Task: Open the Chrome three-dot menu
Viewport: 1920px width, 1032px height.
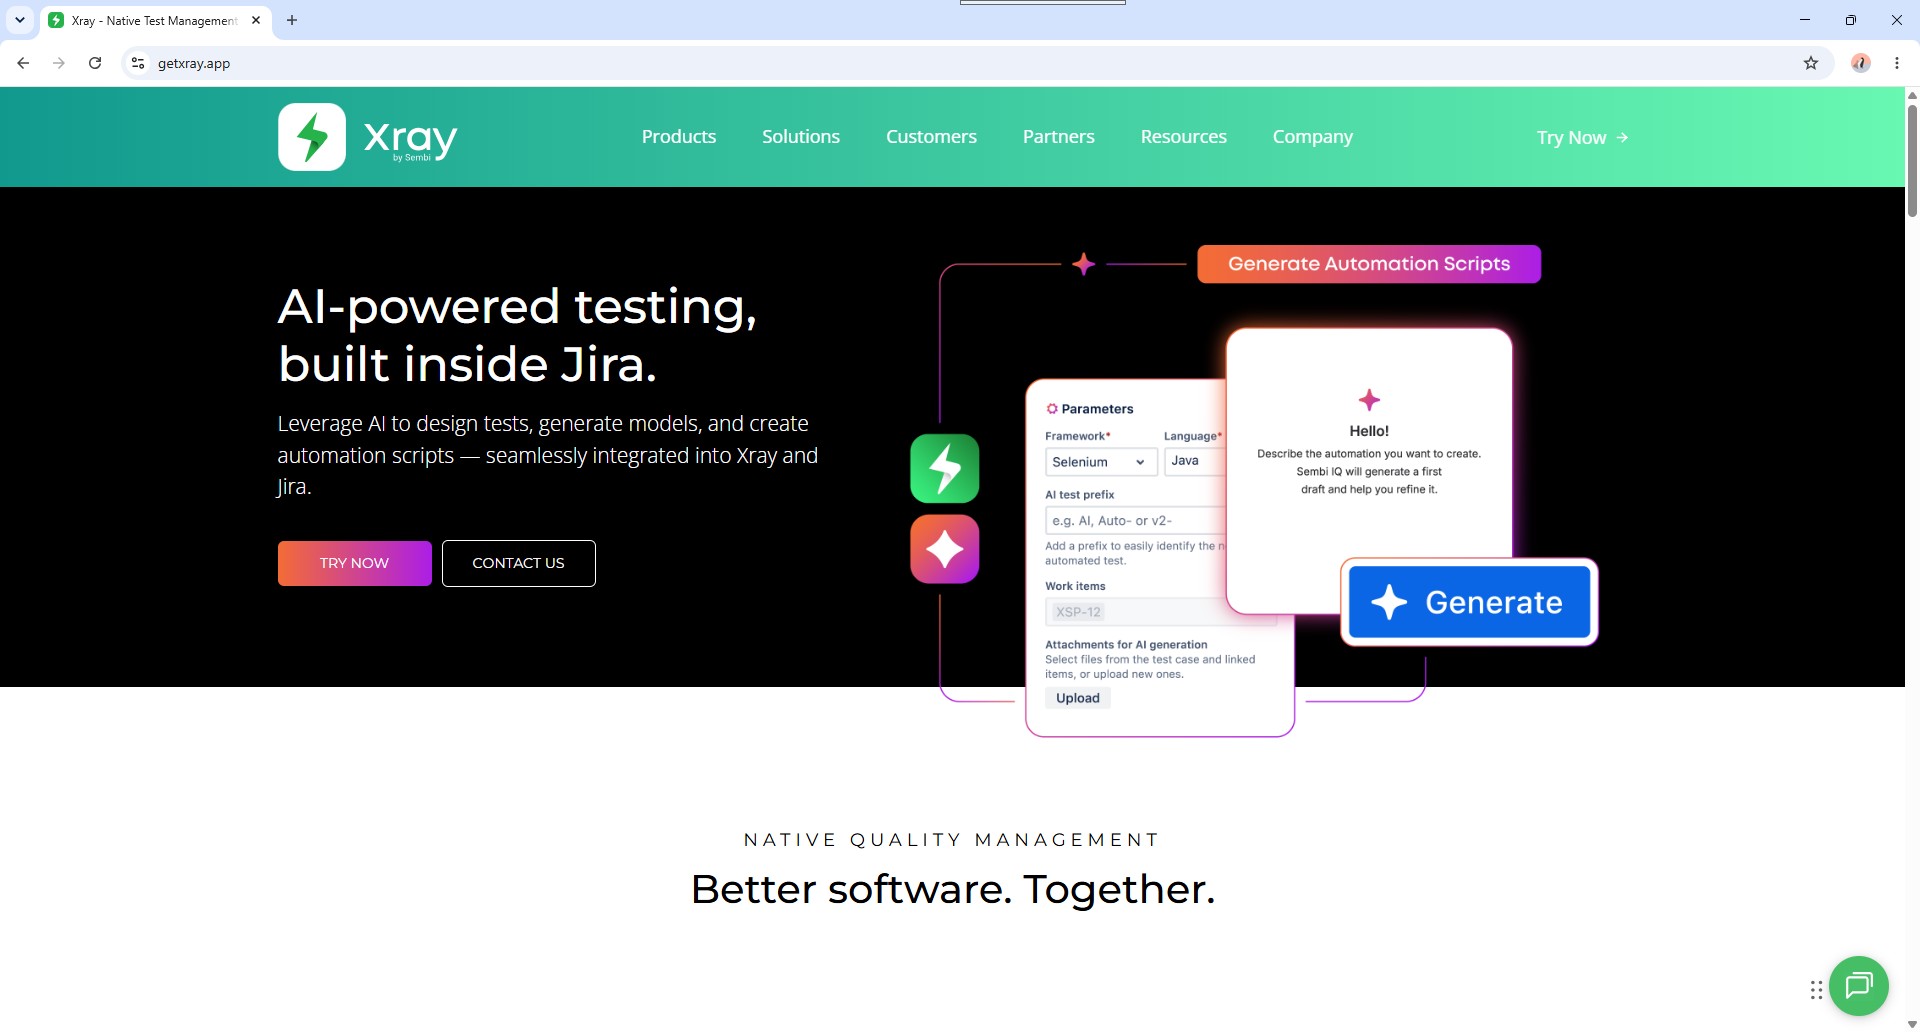Action: (x=1897, y=63)
